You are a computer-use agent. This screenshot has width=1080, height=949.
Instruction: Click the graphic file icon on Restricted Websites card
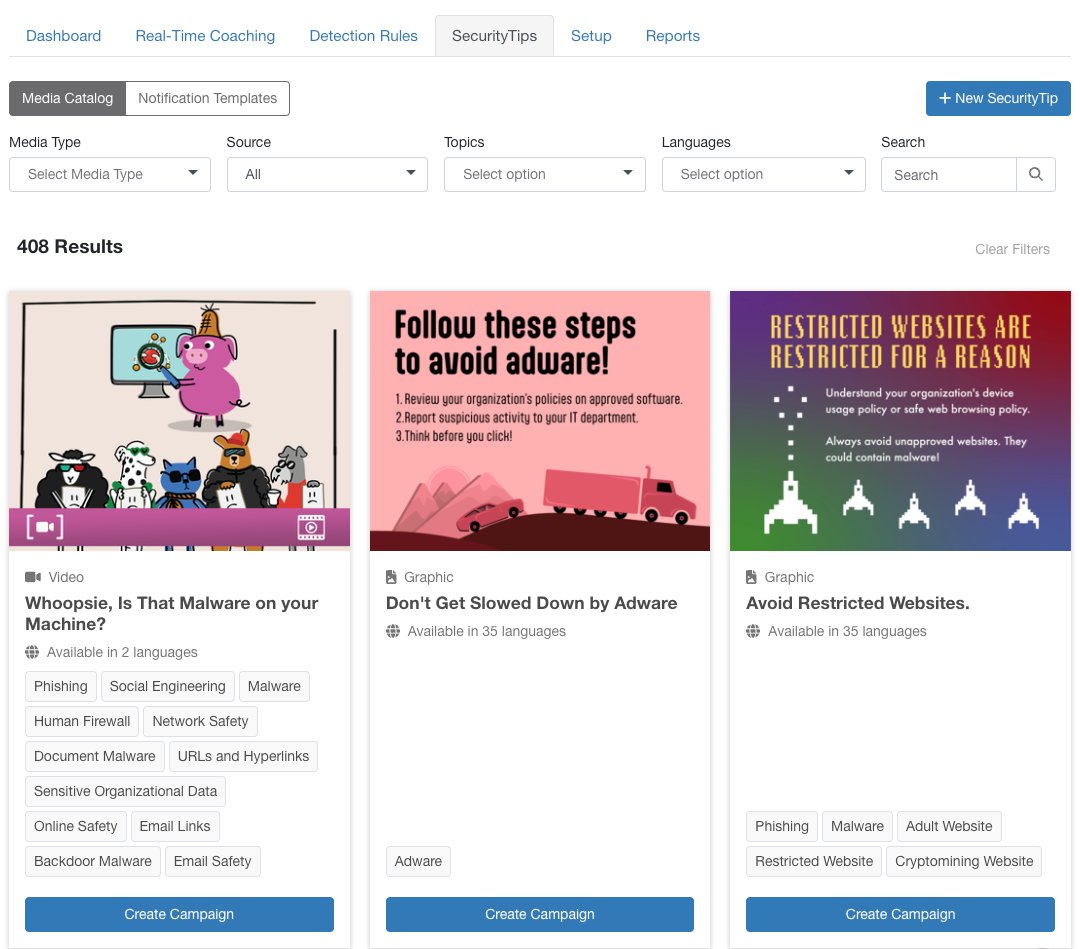click(751, 577)
